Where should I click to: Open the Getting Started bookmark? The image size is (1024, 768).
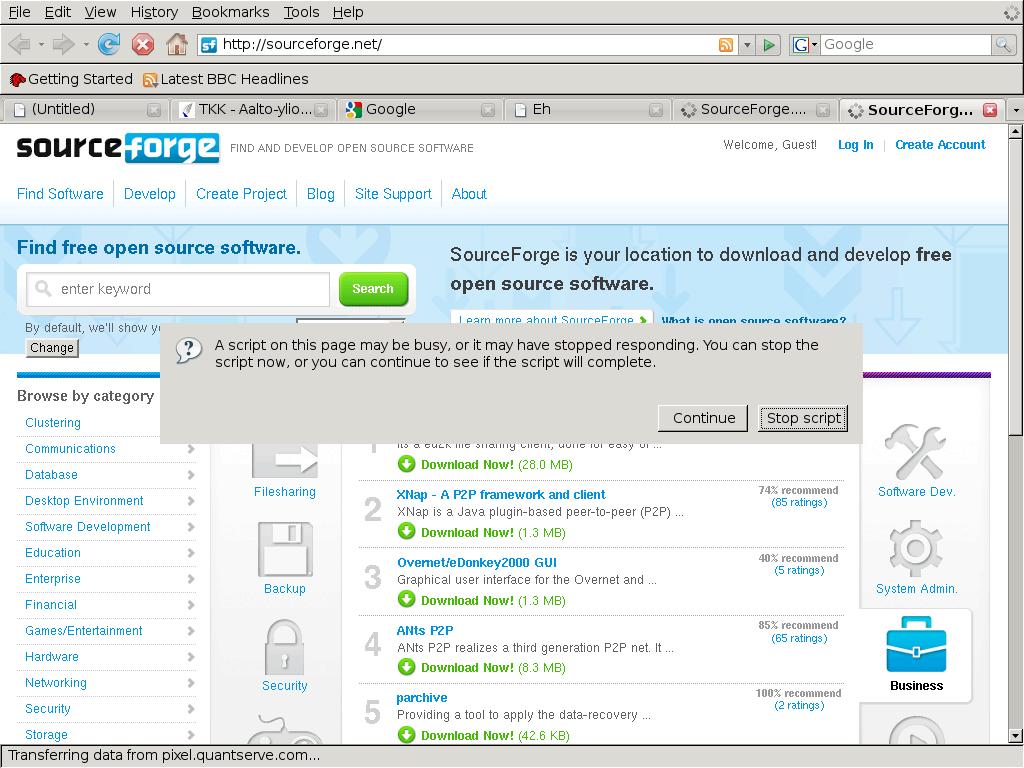point(71,79)
